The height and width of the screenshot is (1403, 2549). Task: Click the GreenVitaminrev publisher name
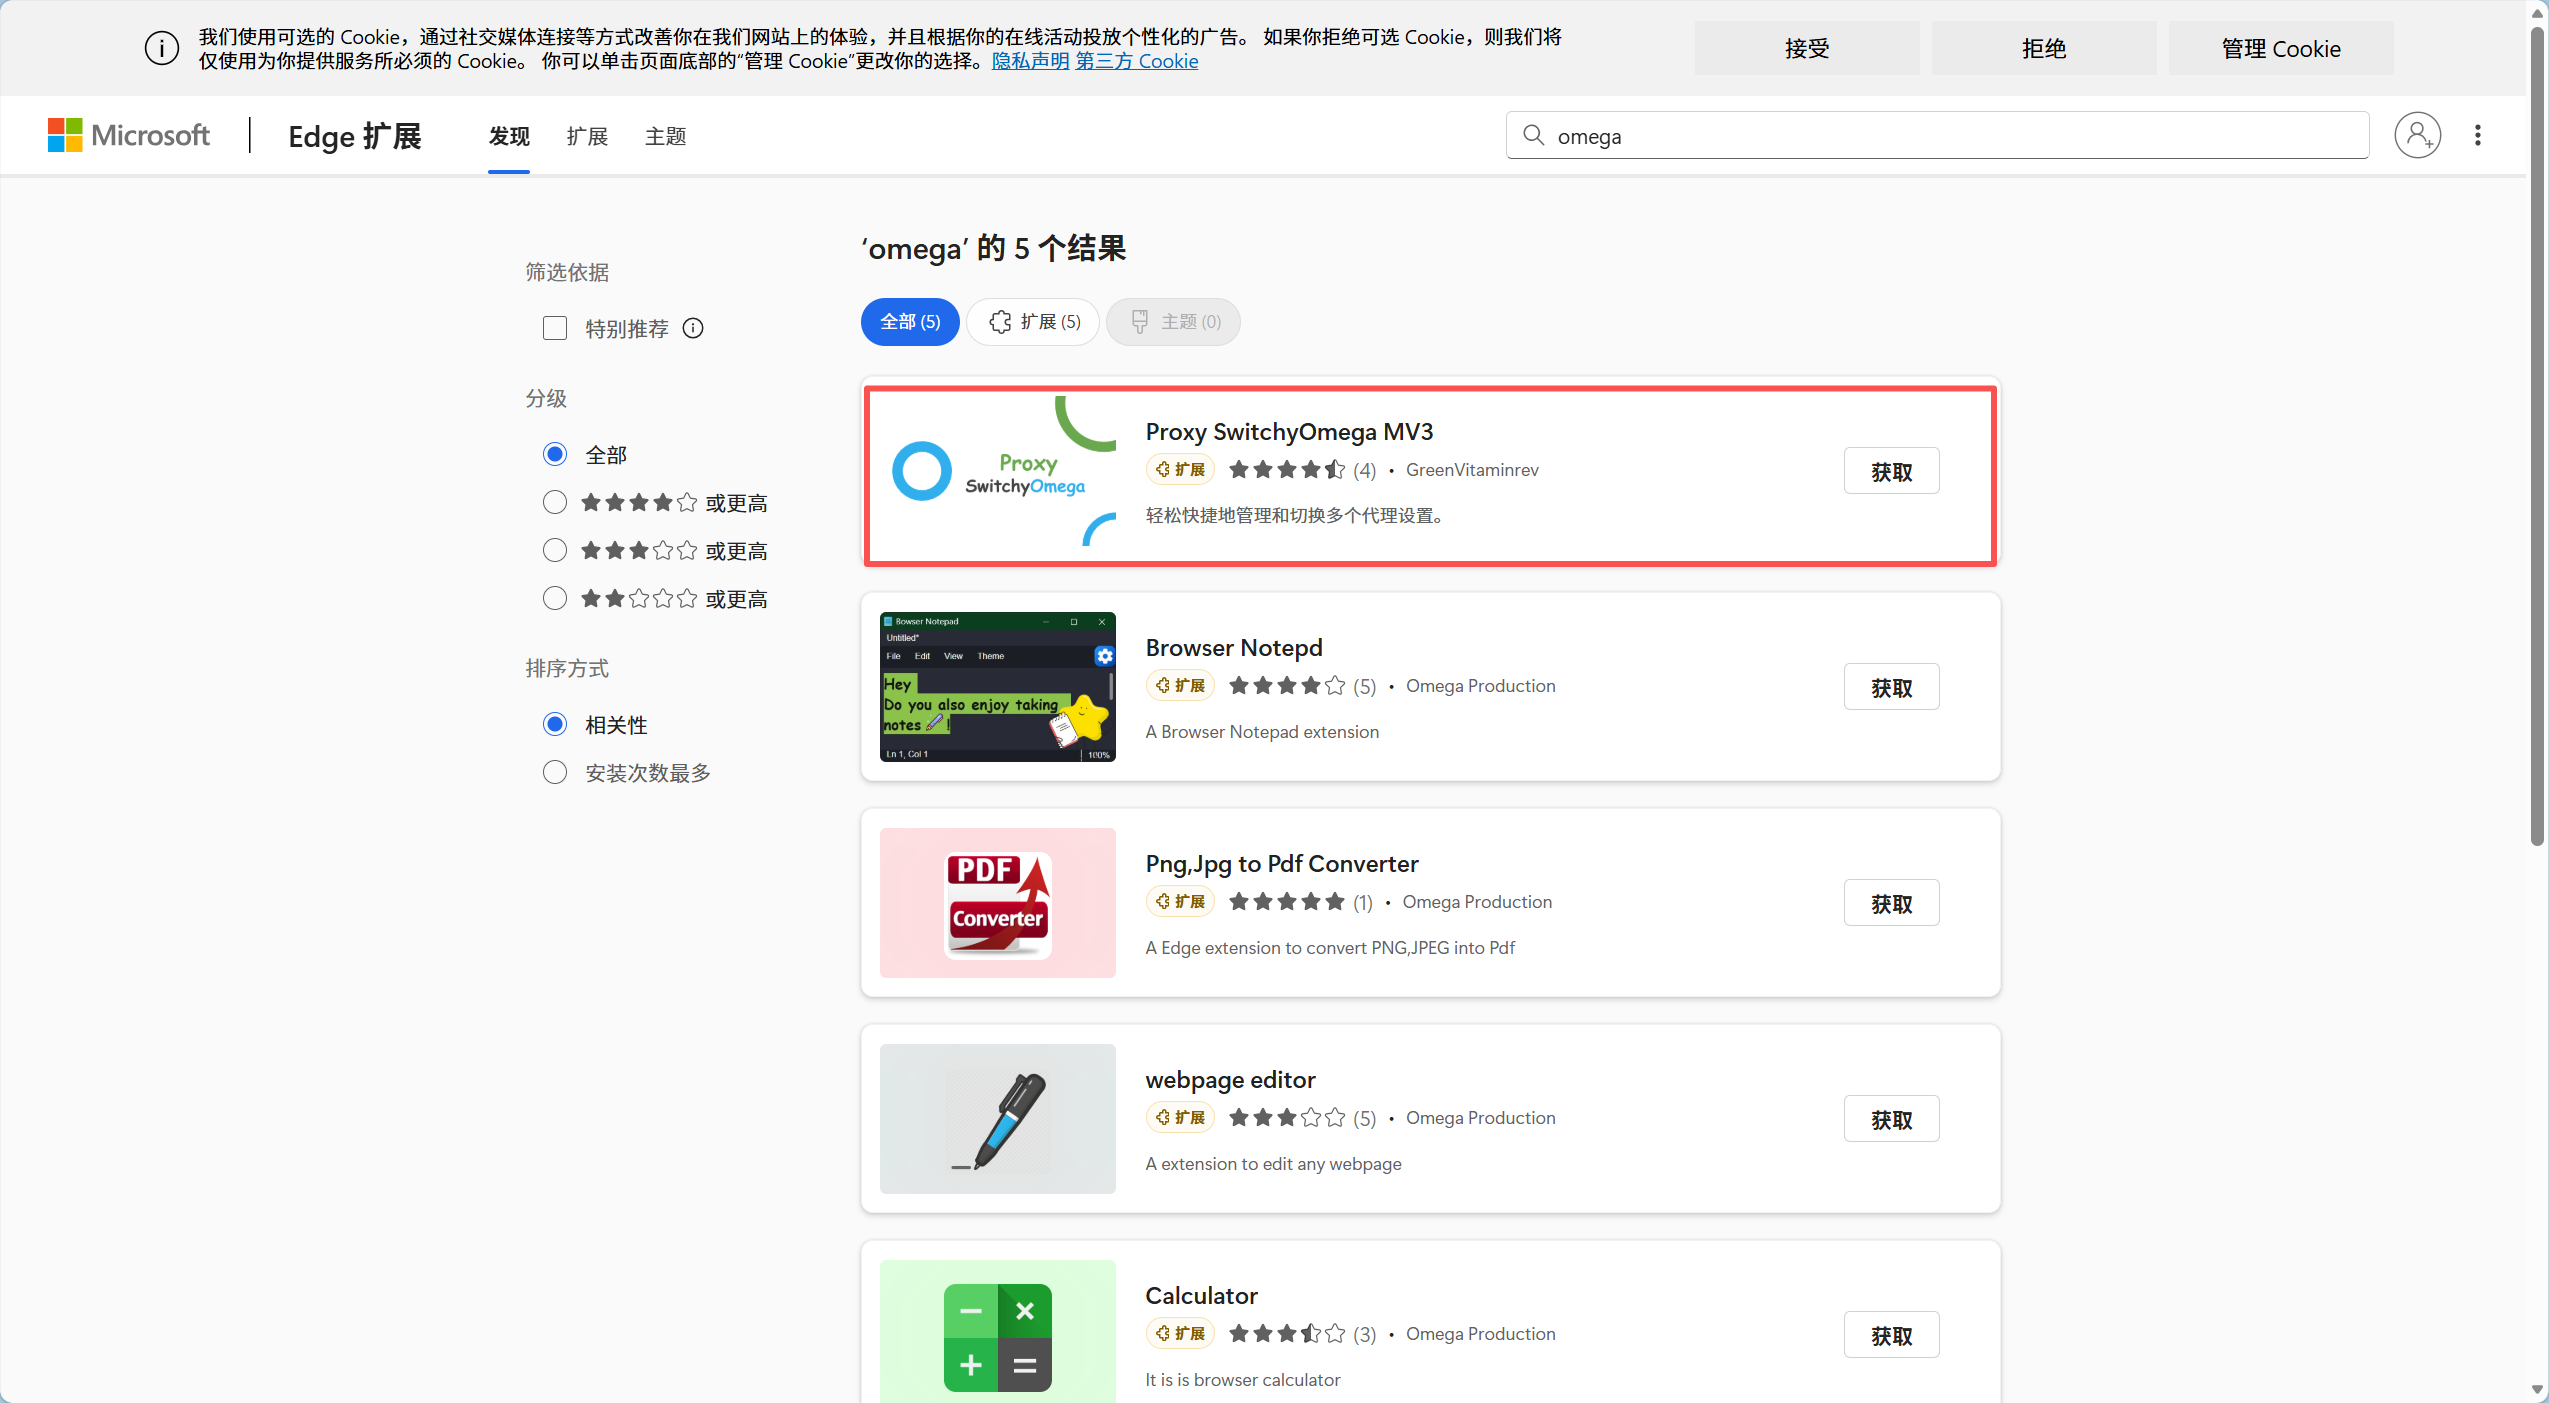[x=1472, y=469]
